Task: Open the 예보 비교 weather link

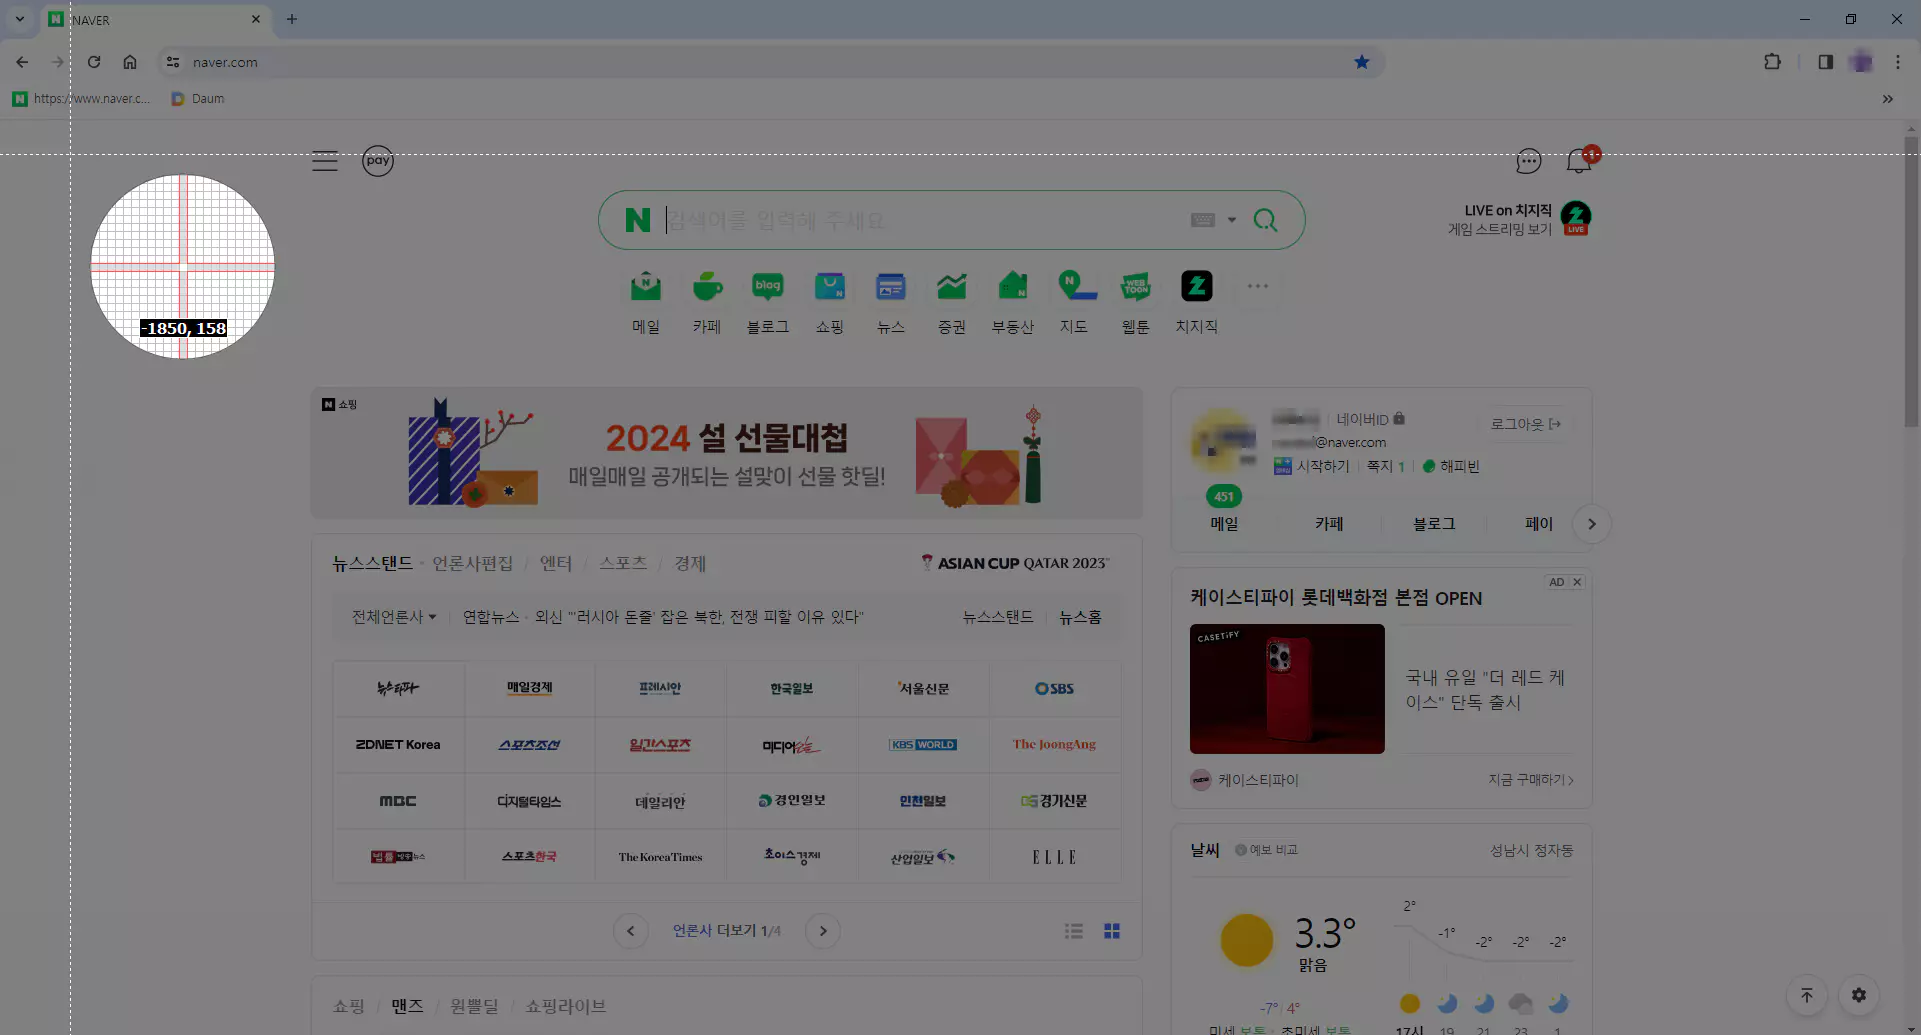Action: [1266, 850]
